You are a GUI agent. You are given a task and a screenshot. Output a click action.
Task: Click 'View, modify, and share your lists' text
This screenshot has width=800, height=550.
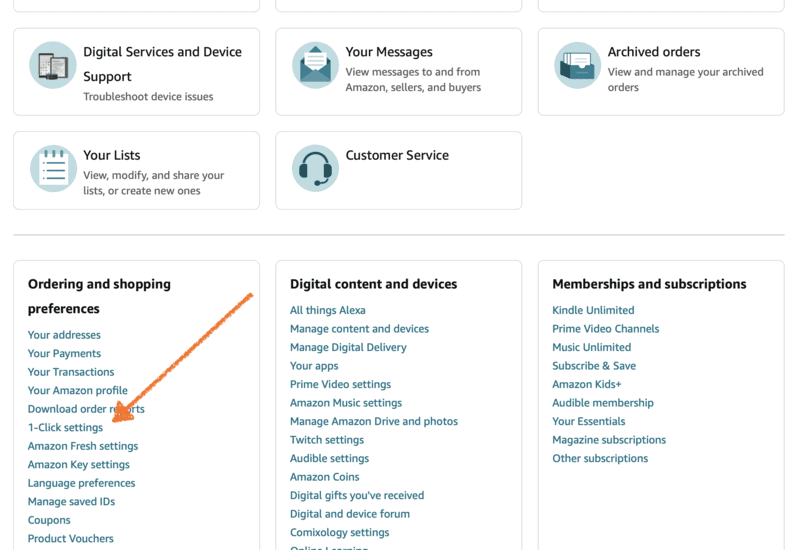[x=154, y=183]
